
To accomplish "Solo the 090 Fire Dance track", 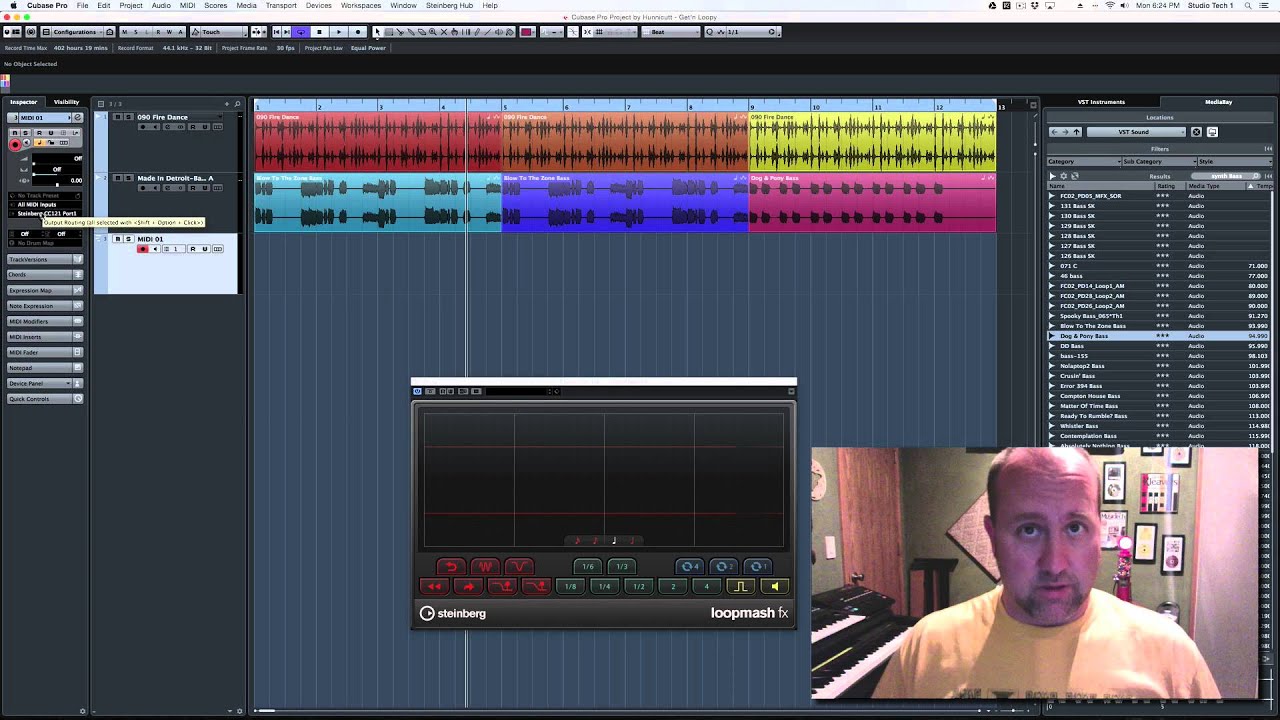I will click(129, 117).
